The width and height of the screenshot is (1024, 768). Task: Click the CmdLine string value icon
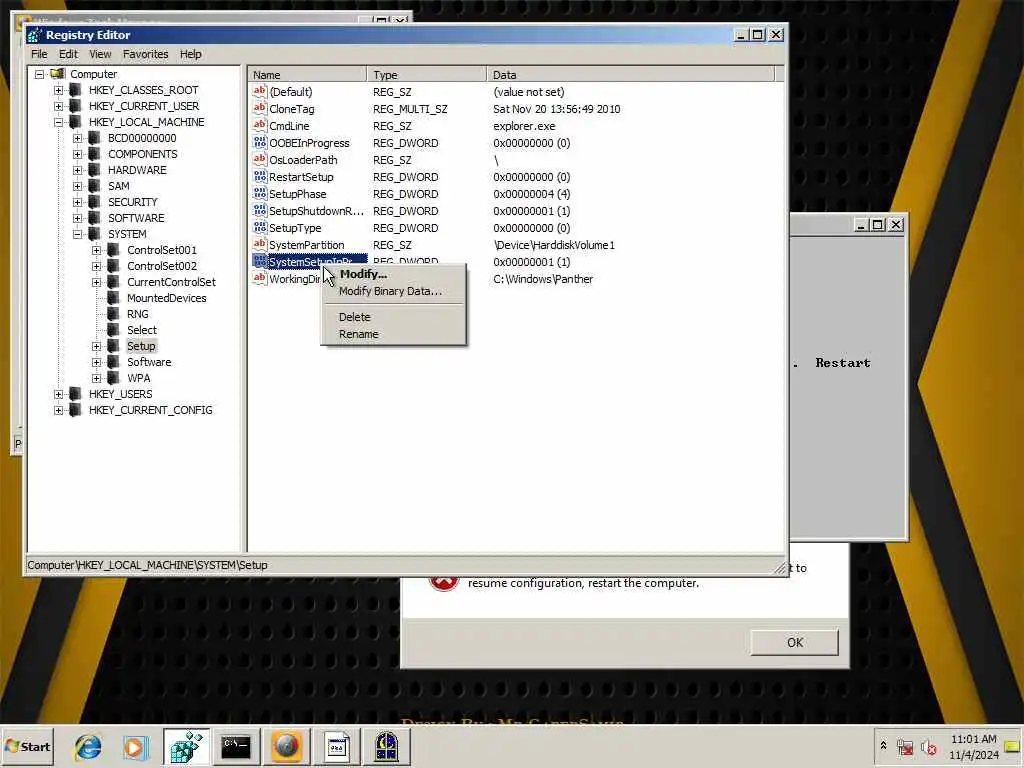260,125
